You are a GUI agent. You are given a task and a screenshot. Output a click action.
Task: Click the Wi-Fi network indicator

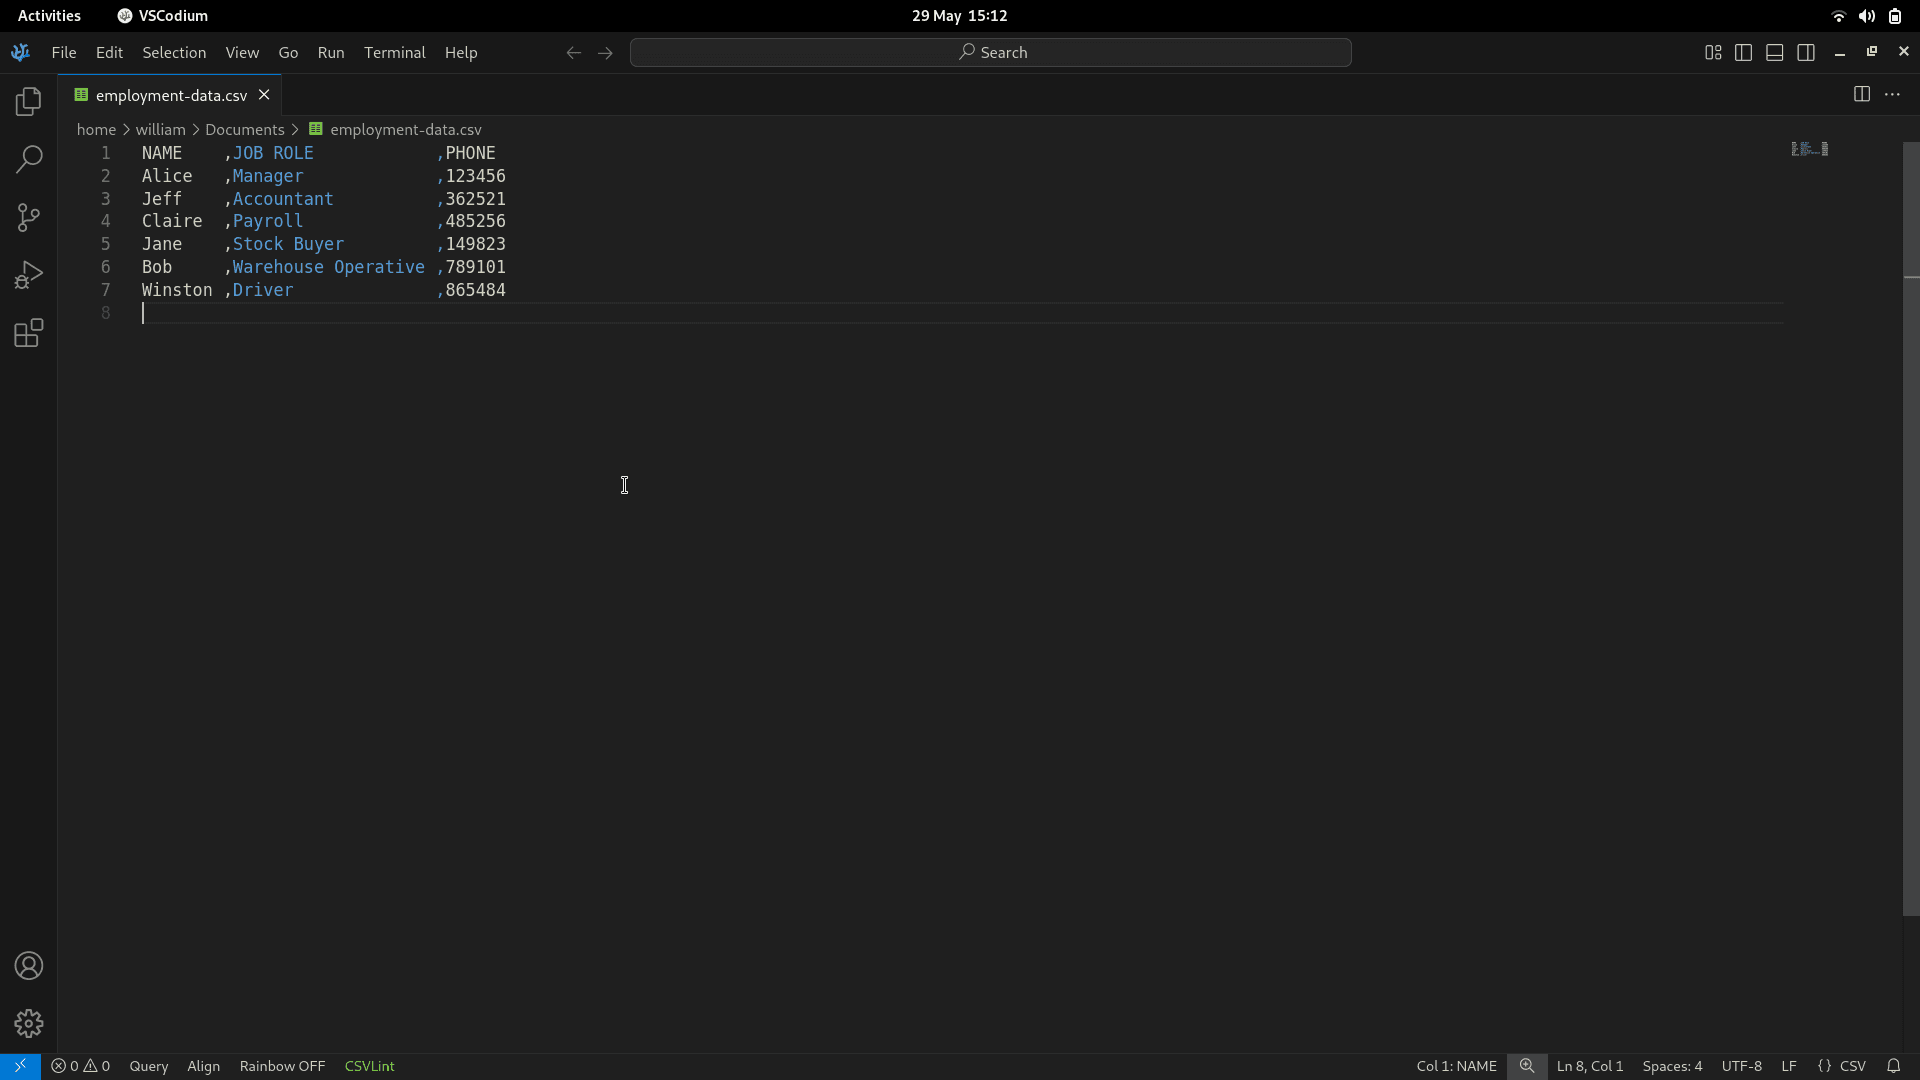pyautogui.click(x=1838, y=16)
